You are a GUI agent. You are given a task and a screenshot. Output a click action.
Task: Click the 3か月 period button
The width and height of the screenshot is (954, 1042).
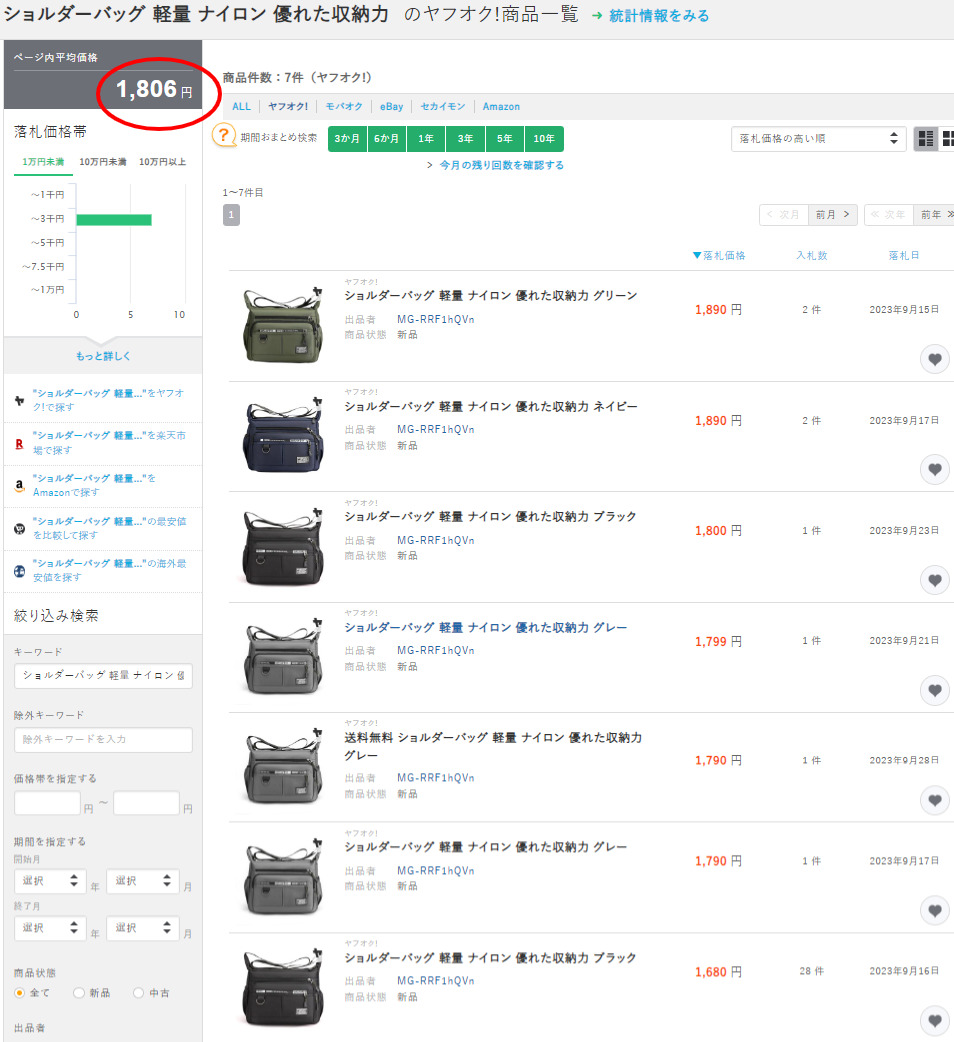pyautogui.click(x=347, y=139)
